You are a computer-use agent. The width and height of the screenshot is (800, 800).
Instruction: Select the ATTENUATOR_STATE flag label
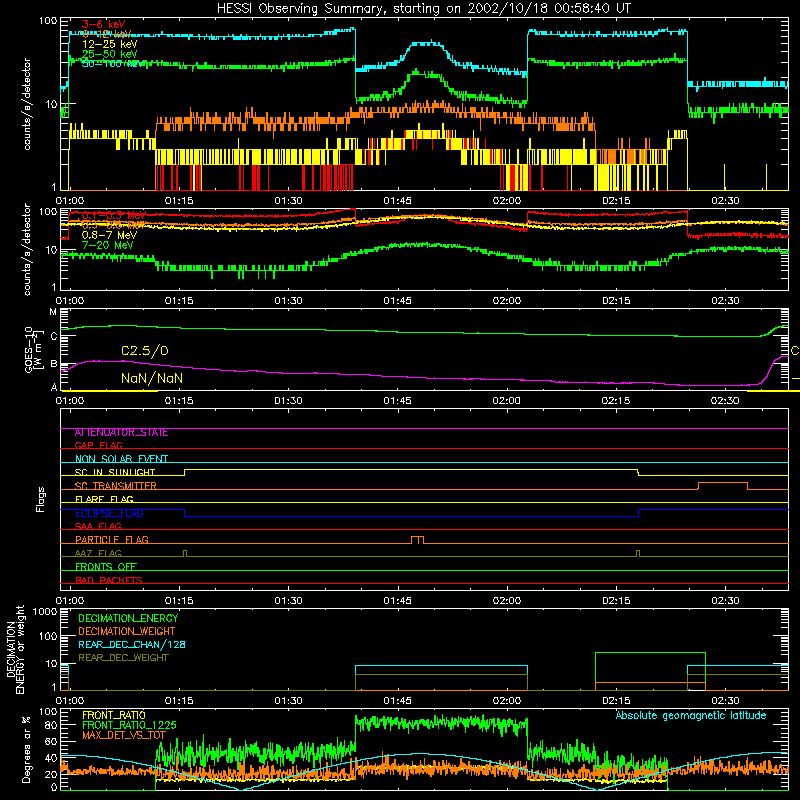click(121, 433)
